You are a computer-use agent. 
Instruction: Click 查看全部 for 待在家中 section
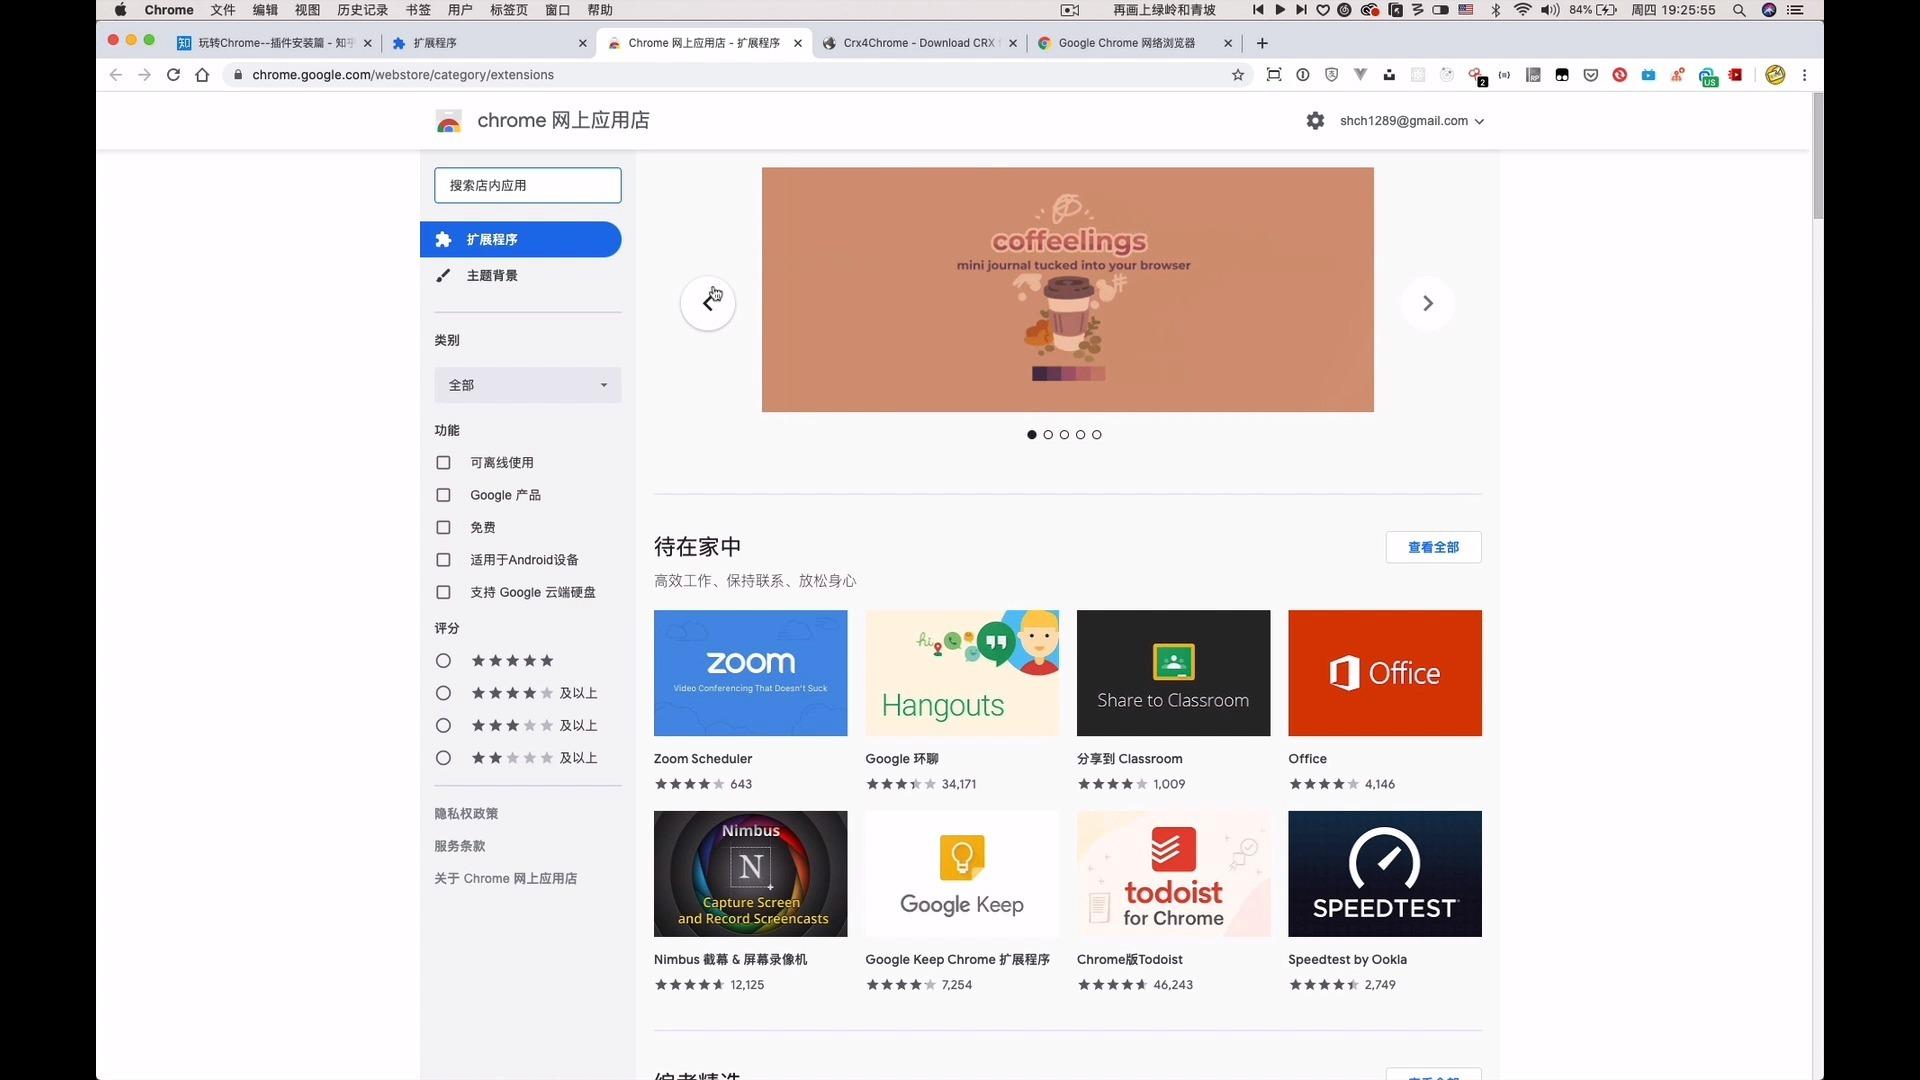1433,548
